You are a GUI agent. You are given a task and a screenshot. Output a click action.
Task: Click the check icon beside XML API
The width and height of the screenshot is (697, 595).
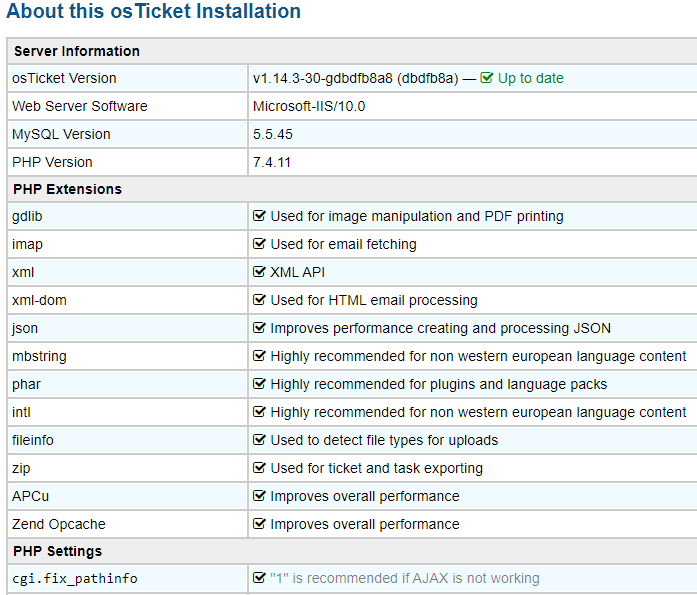coord(259,272)
